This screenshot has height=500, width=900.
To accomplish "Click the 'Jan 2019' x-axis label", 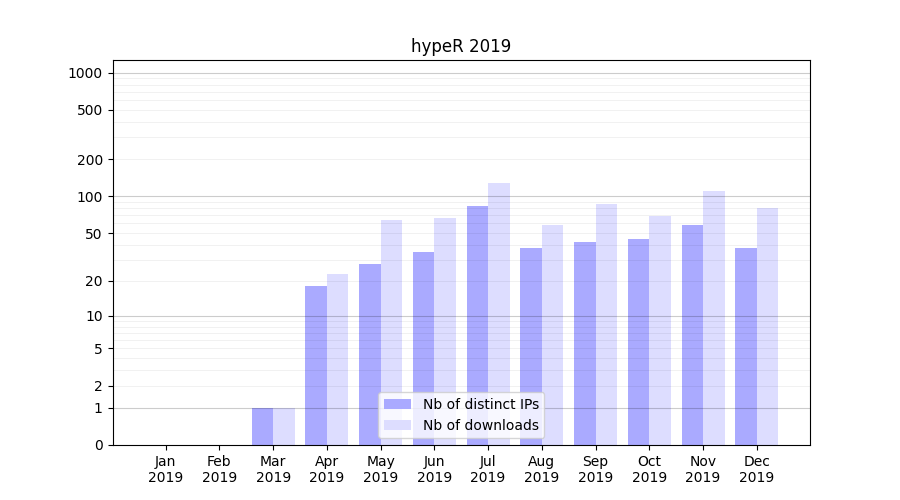I will point(166,469).
